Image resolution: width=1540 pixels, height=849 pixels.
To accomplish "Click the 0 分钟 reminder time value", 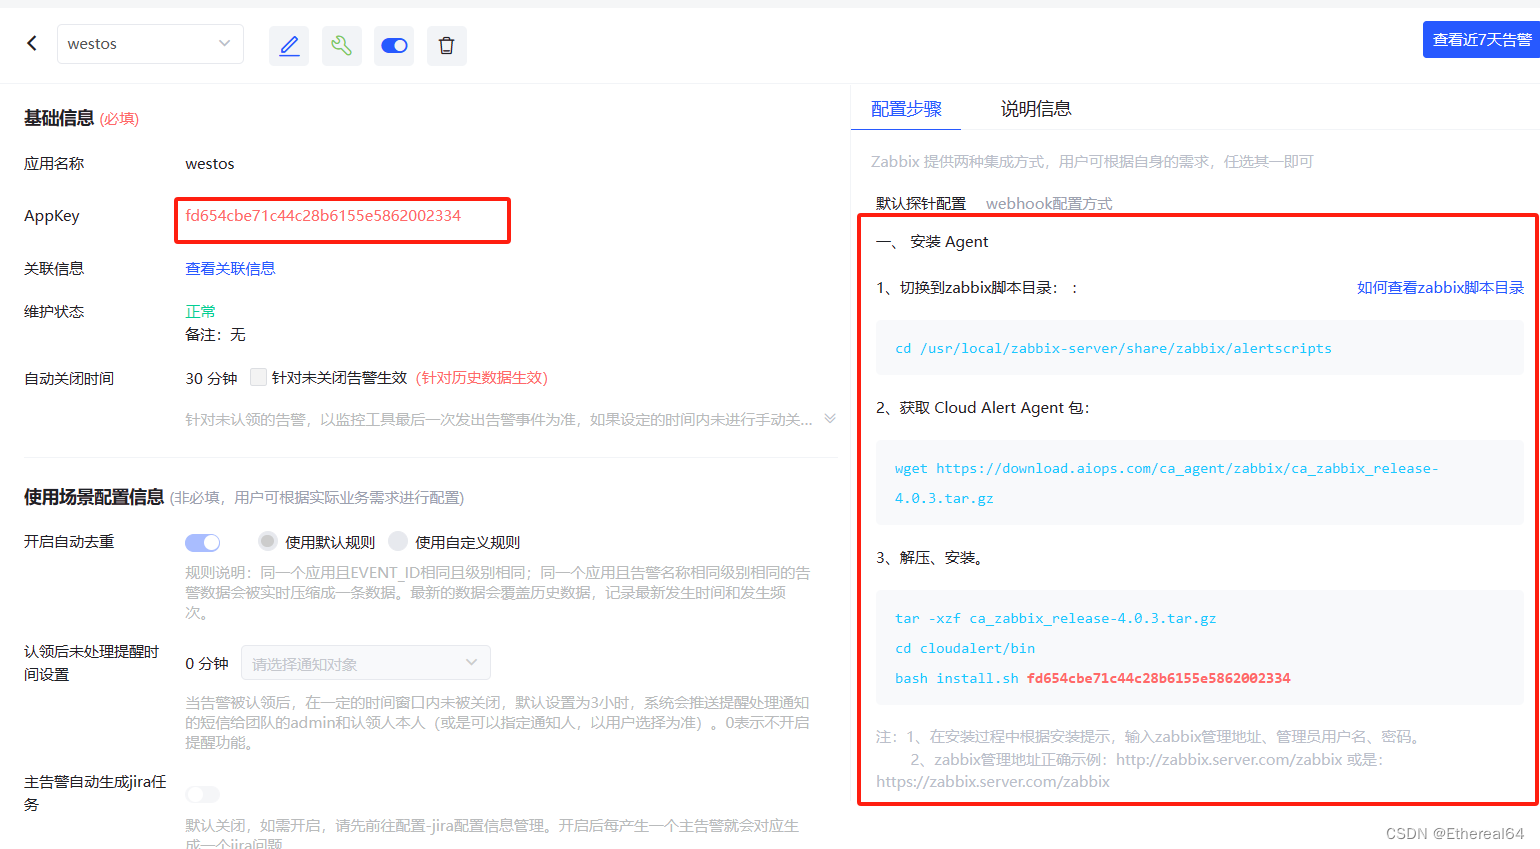I will [x=207, y=663].
